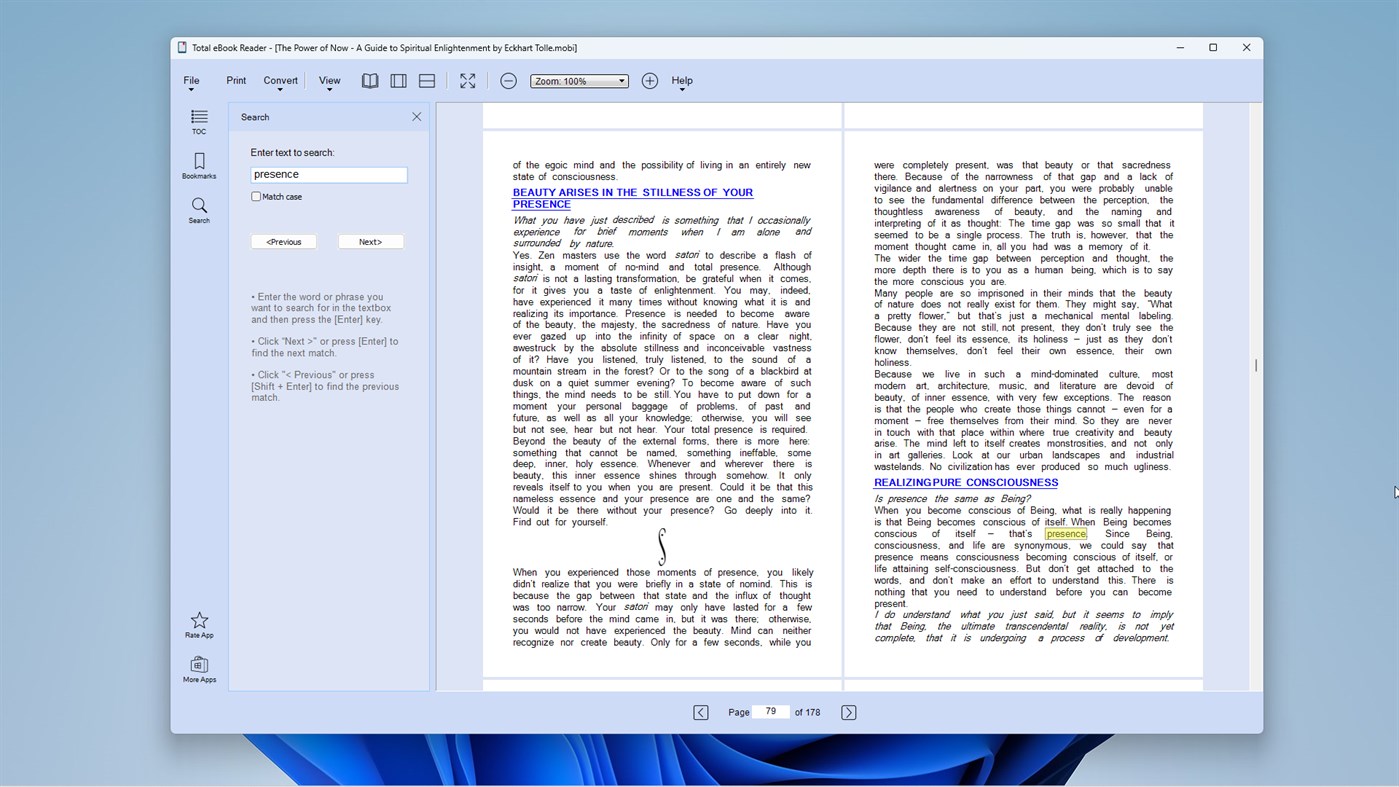
Task: Zoom in using the plus icon
Action: (x=649, y=80)
